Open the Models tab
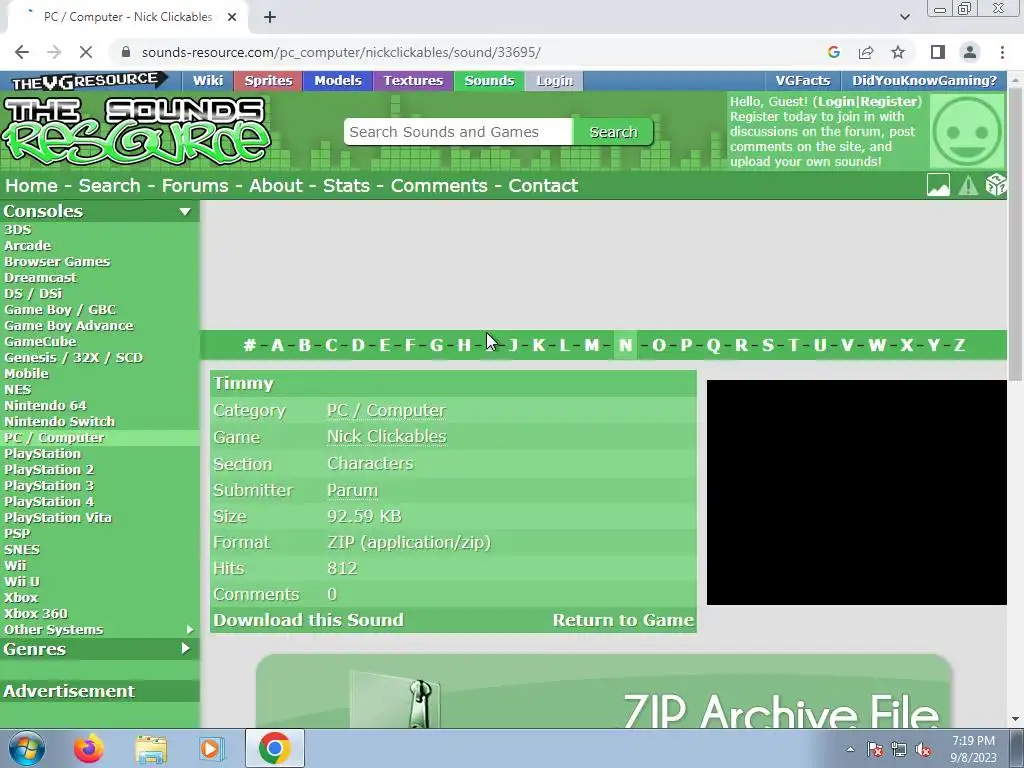The height and width of the screenshot is (768, 1024). pyautogui.click(x=338, y=80)
